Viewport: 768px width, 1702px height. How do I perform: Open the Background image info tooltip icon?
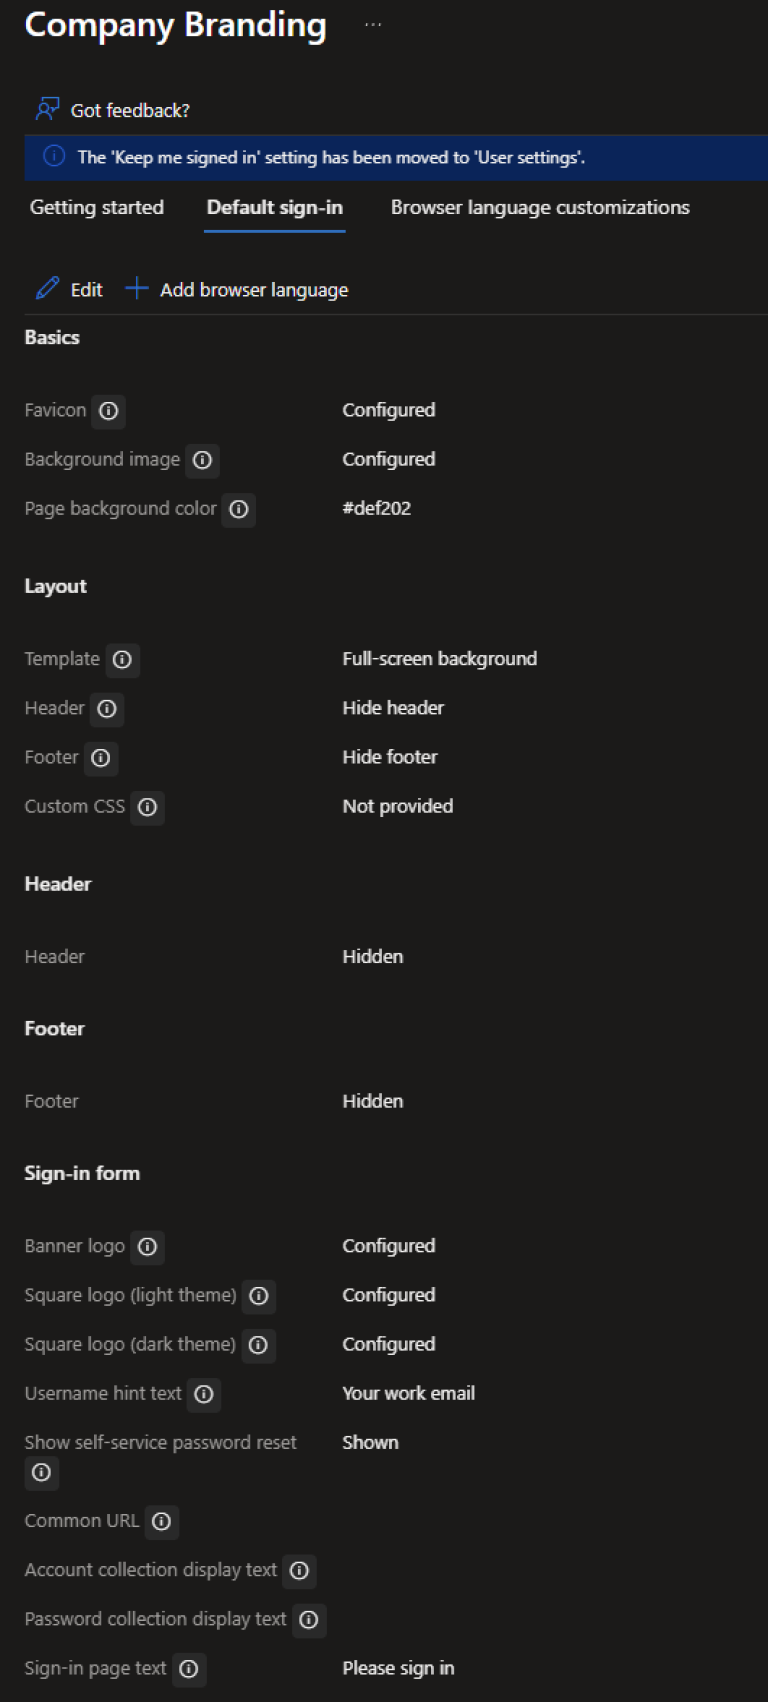click(203, 460)
